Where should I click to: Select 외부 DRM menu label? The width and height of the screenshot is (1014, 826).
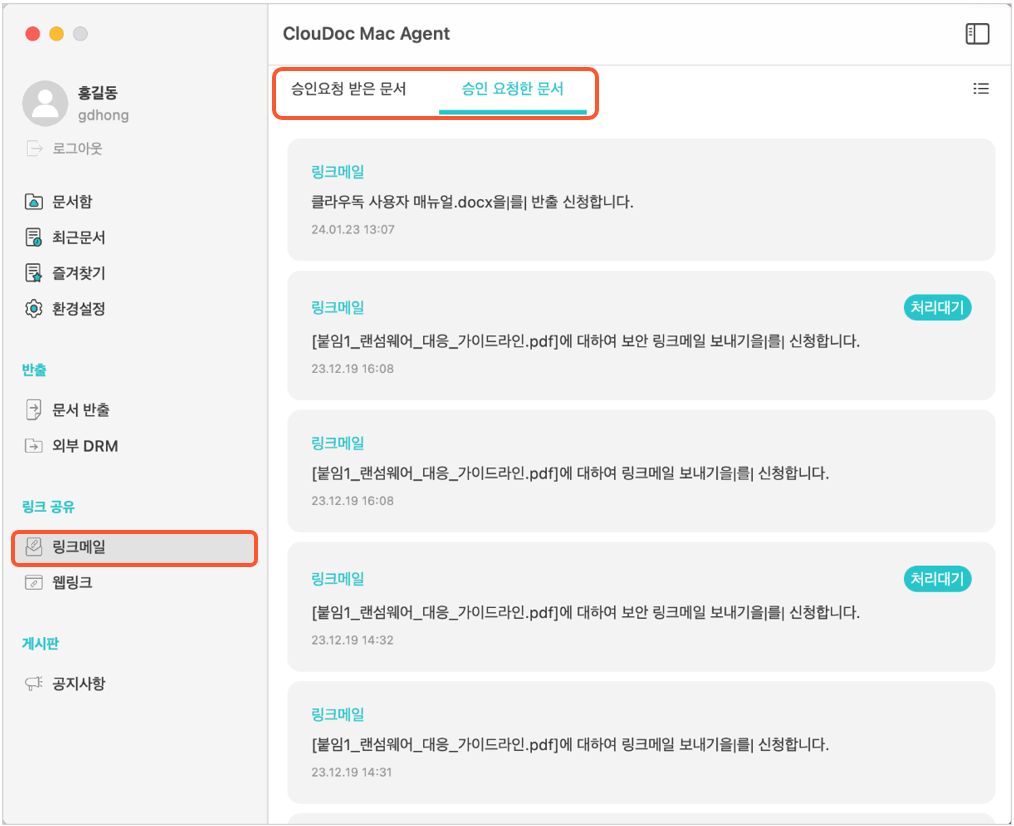[85, 446]
